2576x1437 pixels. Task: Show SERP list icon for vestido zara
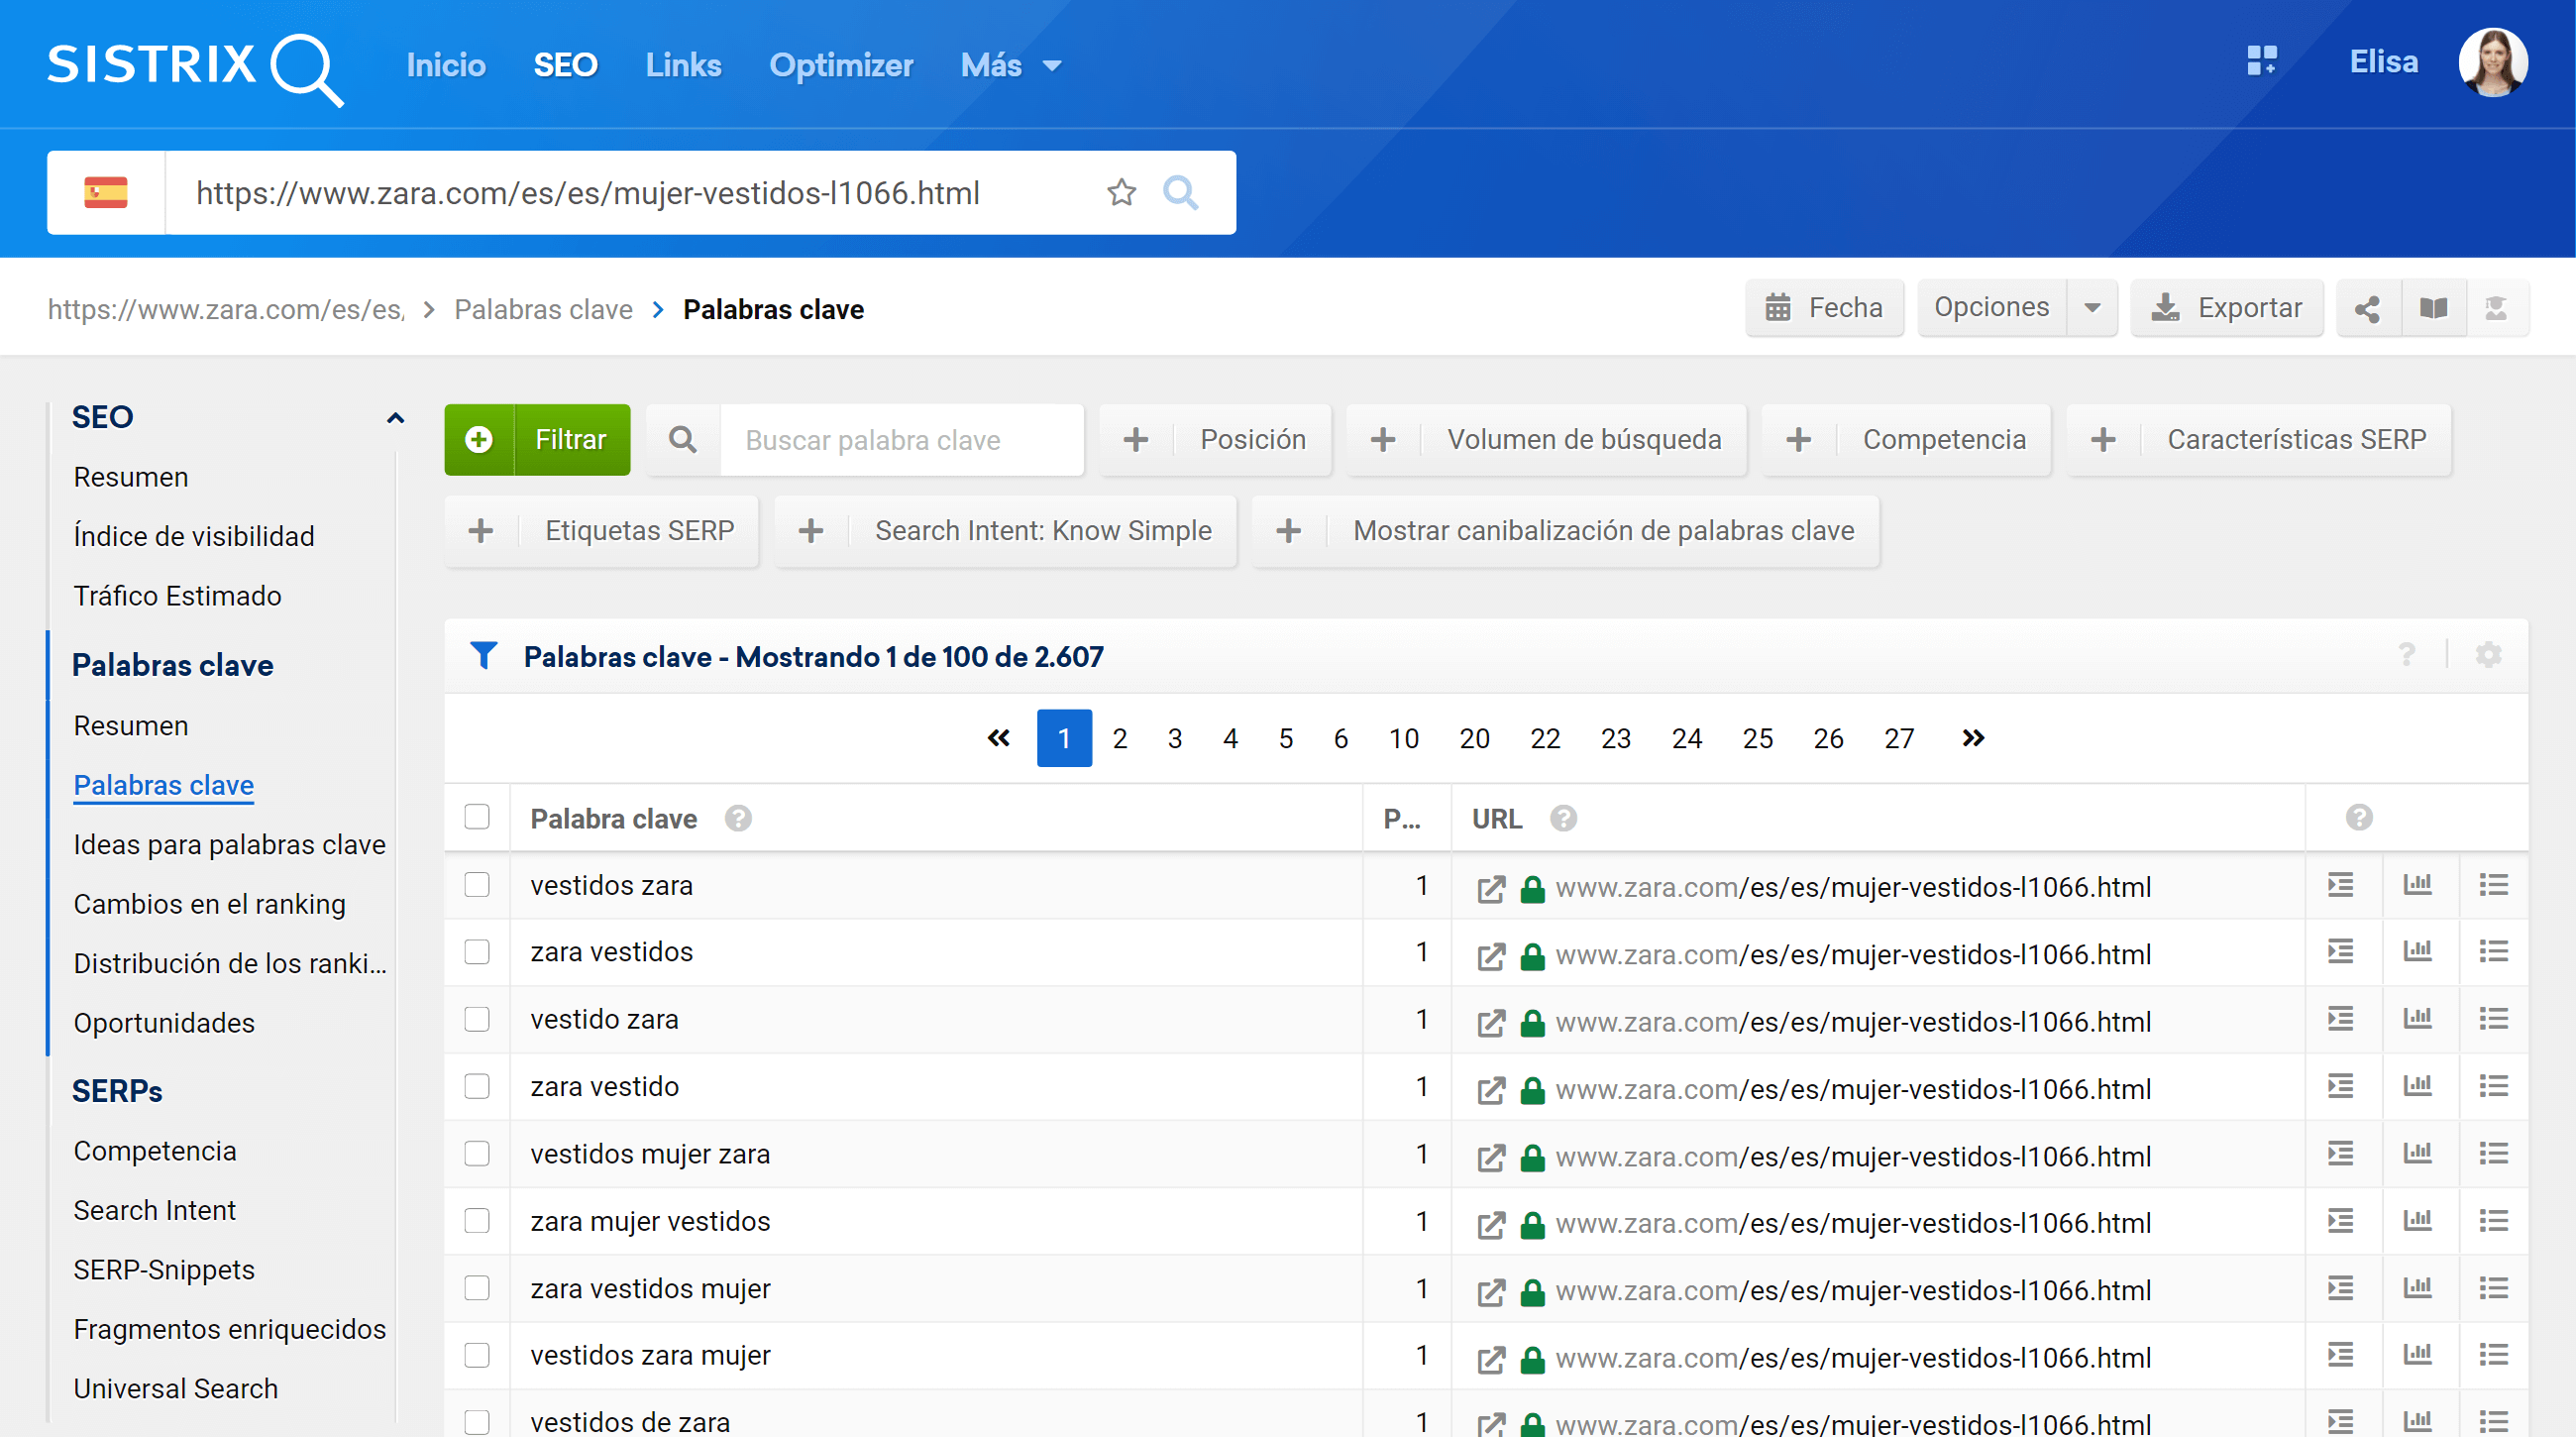tap(2493, 1019)
